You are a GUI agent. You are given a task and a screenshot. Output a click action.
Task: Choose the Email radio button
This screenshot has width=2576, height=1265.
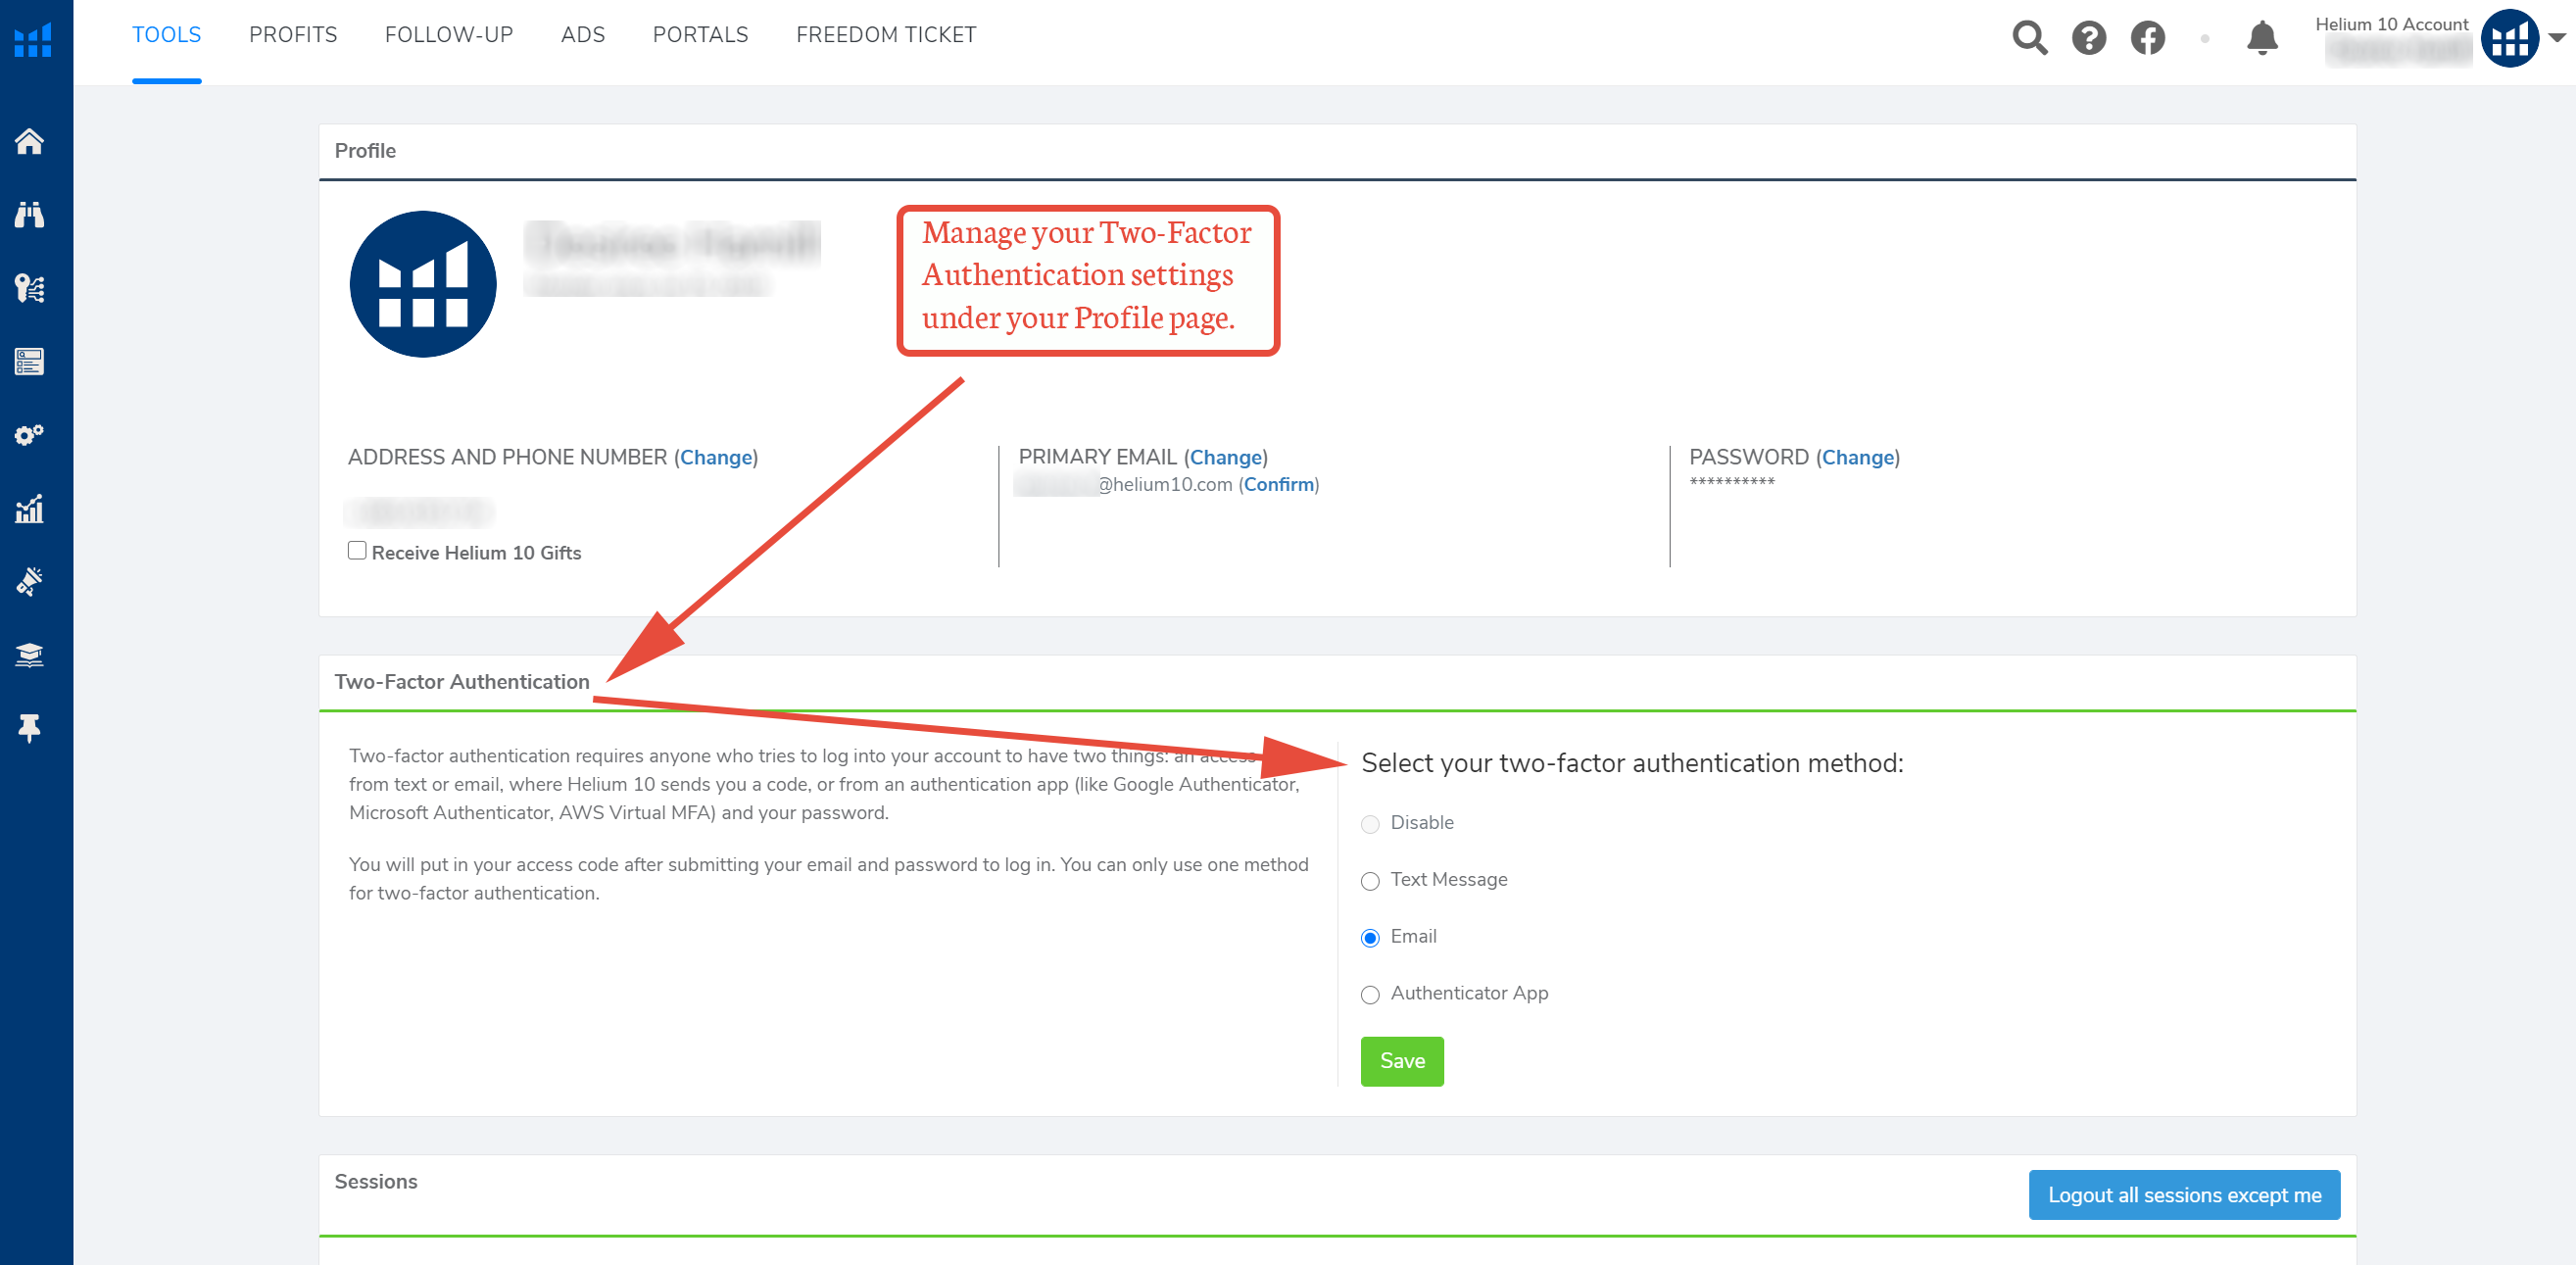point(1370,938)
